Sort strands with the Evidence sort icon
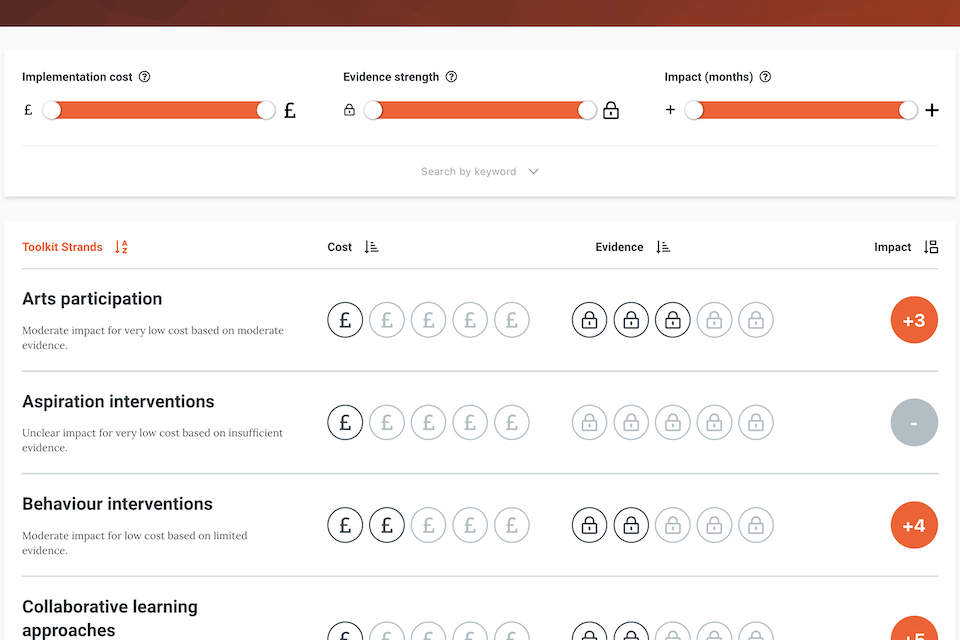This screenshot has height=640, width=960. click(x=663, y=247)
